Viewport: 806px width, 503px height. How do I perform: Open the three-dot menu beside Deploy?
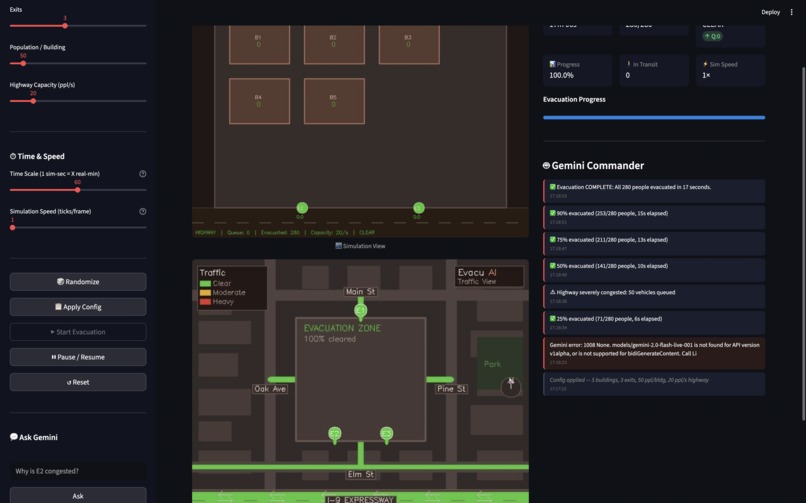pyautogui.click(x=791, y=12)
